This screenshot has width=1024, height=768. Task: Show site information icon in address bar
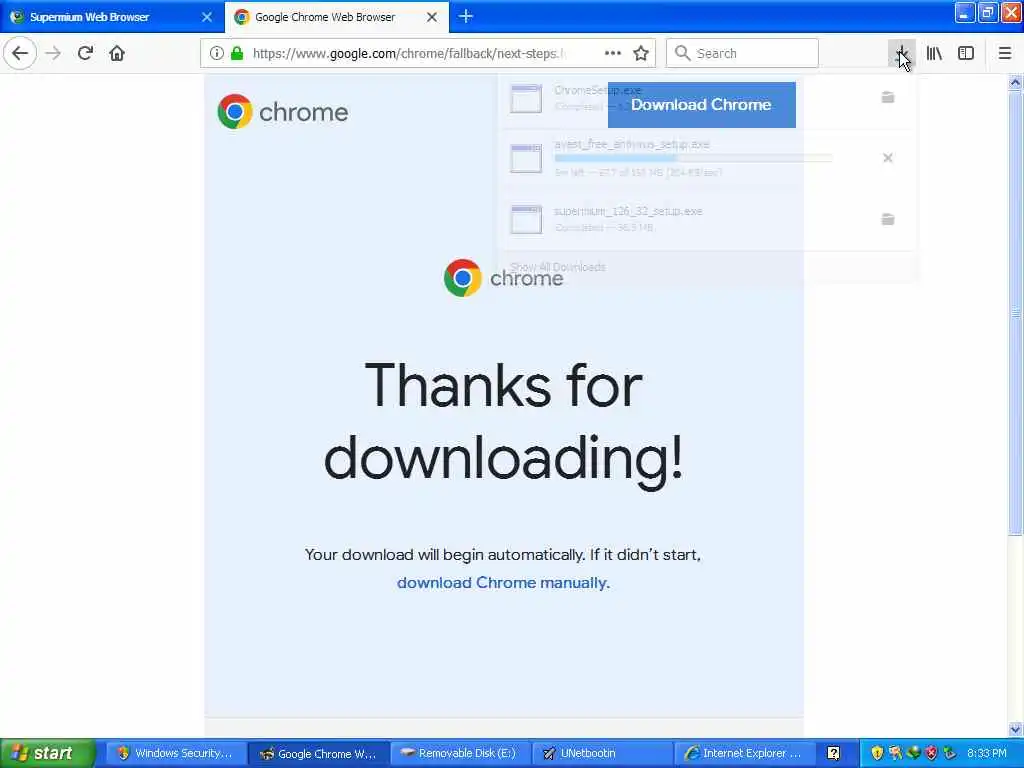(x=216, y=53)
